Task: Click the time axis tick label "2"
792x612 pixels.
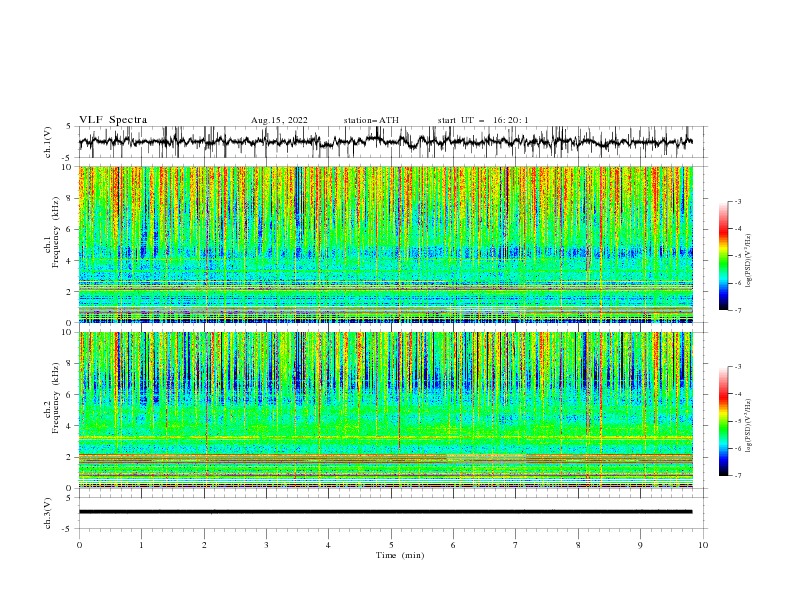Action: pos(204,545)
